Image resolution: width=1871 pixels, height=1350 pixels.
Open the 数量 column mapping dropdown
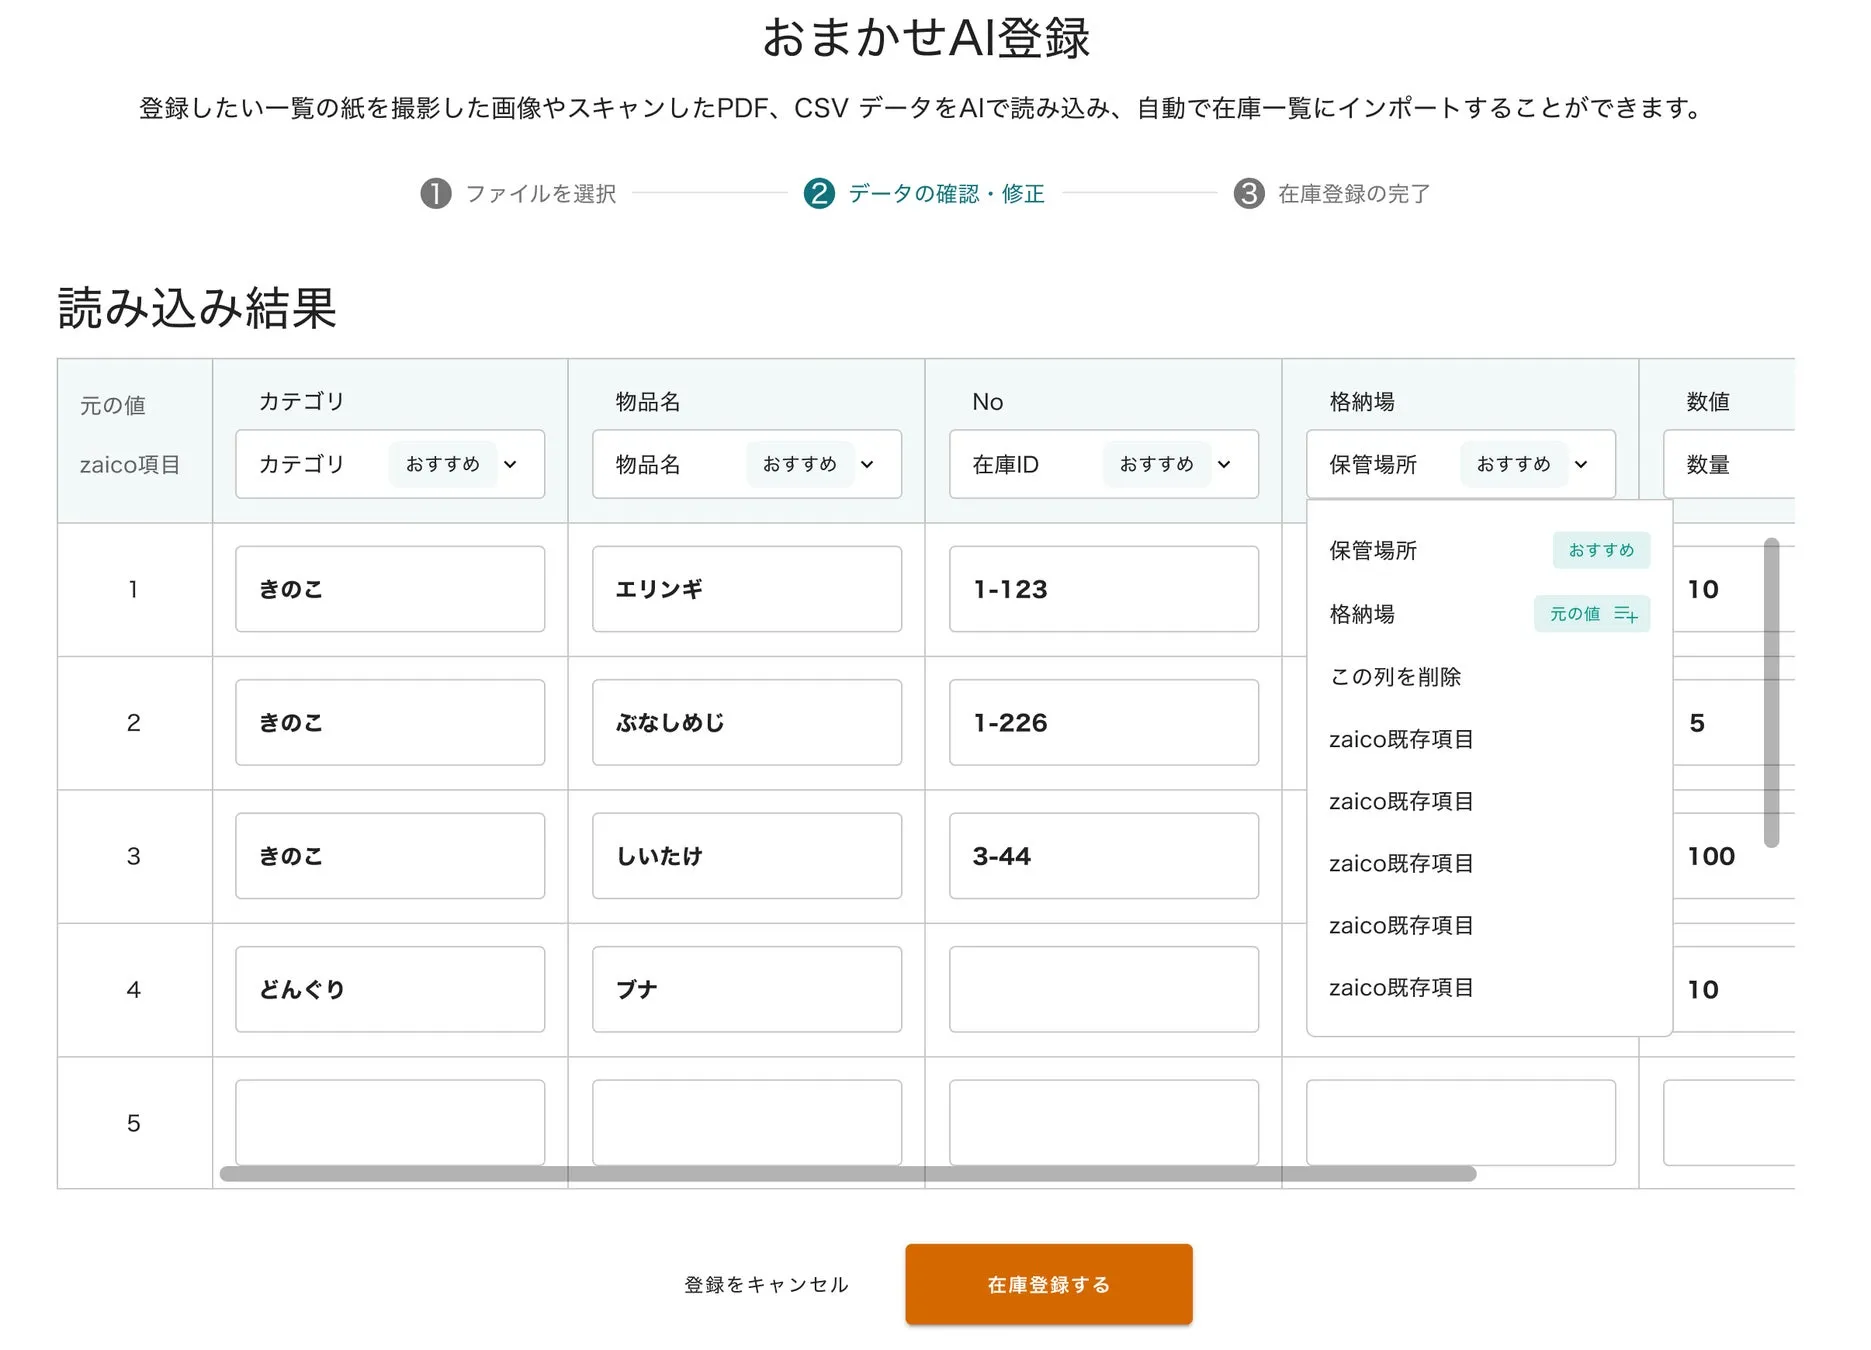tap(1730, 464)
